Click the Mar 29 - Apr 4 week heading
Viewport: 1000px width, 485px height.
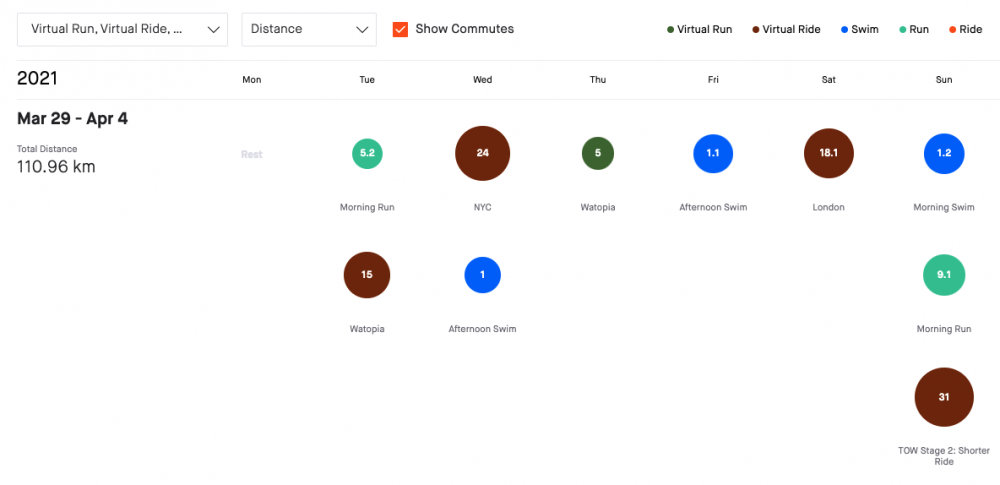tap(72, 119)
